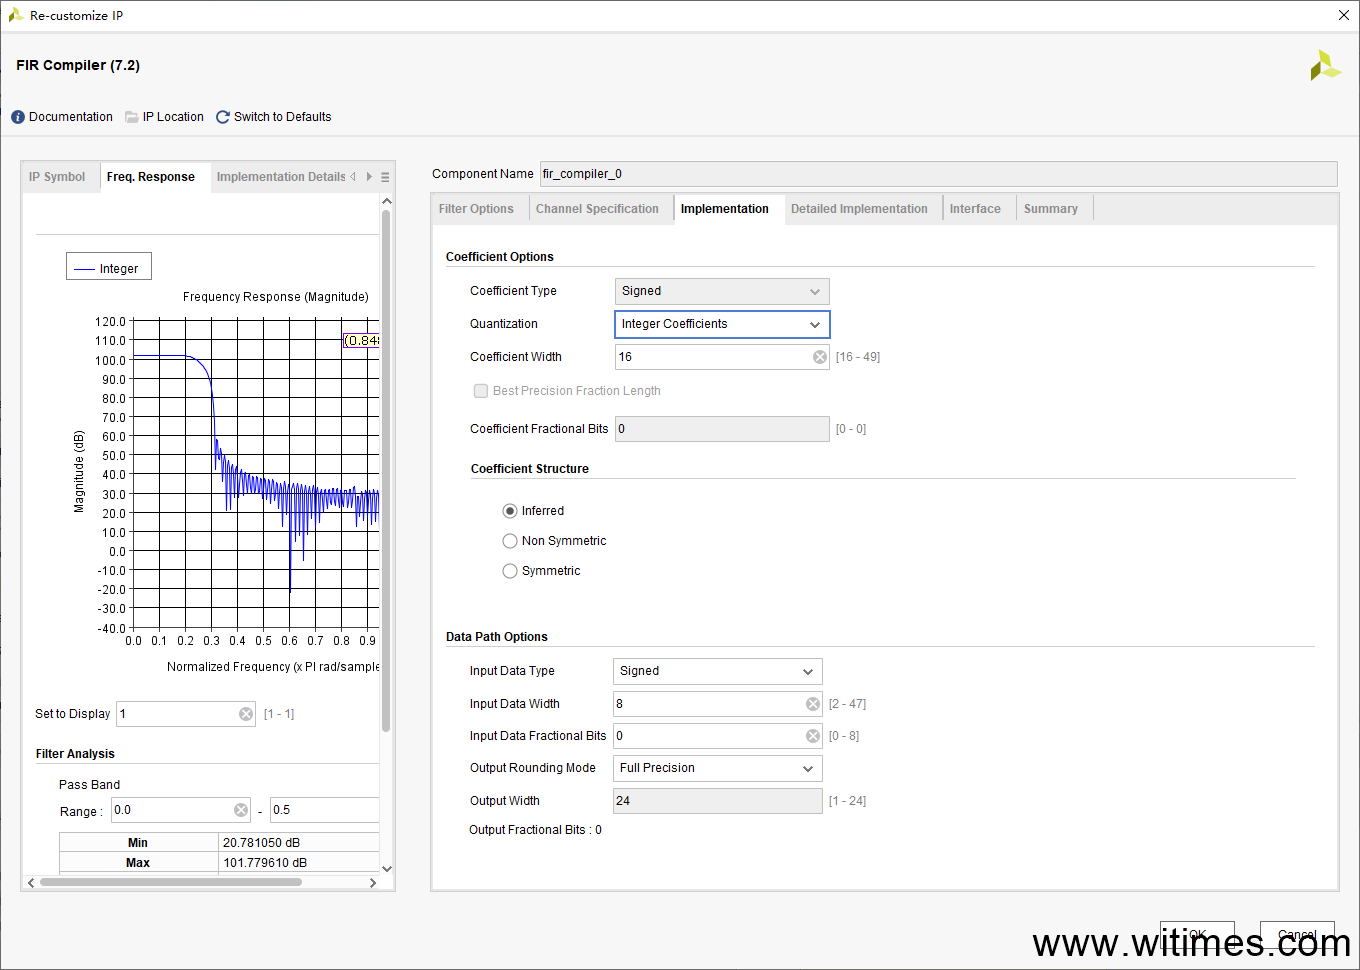The height and width of the screenshot is (970, 1360).
Task: Open the Interface tab
Action: click(x=975, y=209)
